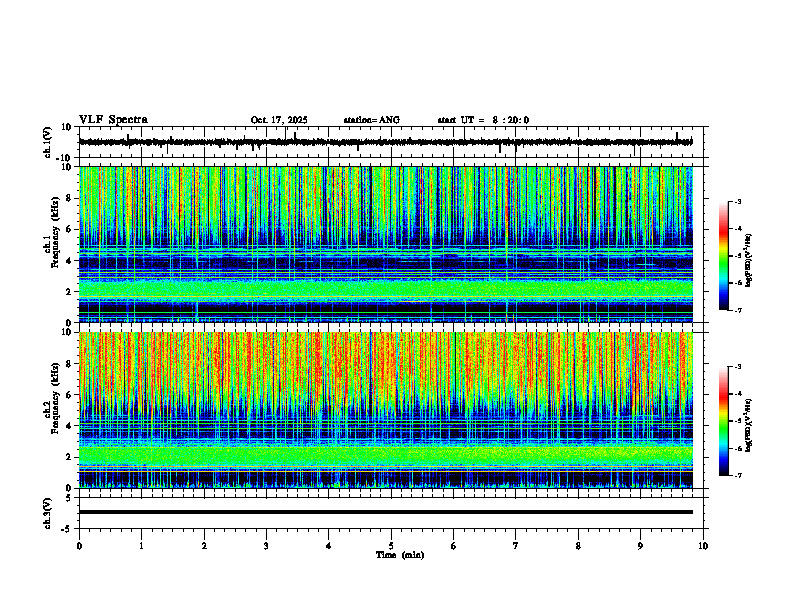Click the 'ch.1(V)' waveform axis label
Viewport: 792px width, 612px height.
pyautogui.click(x=47, y=142)
